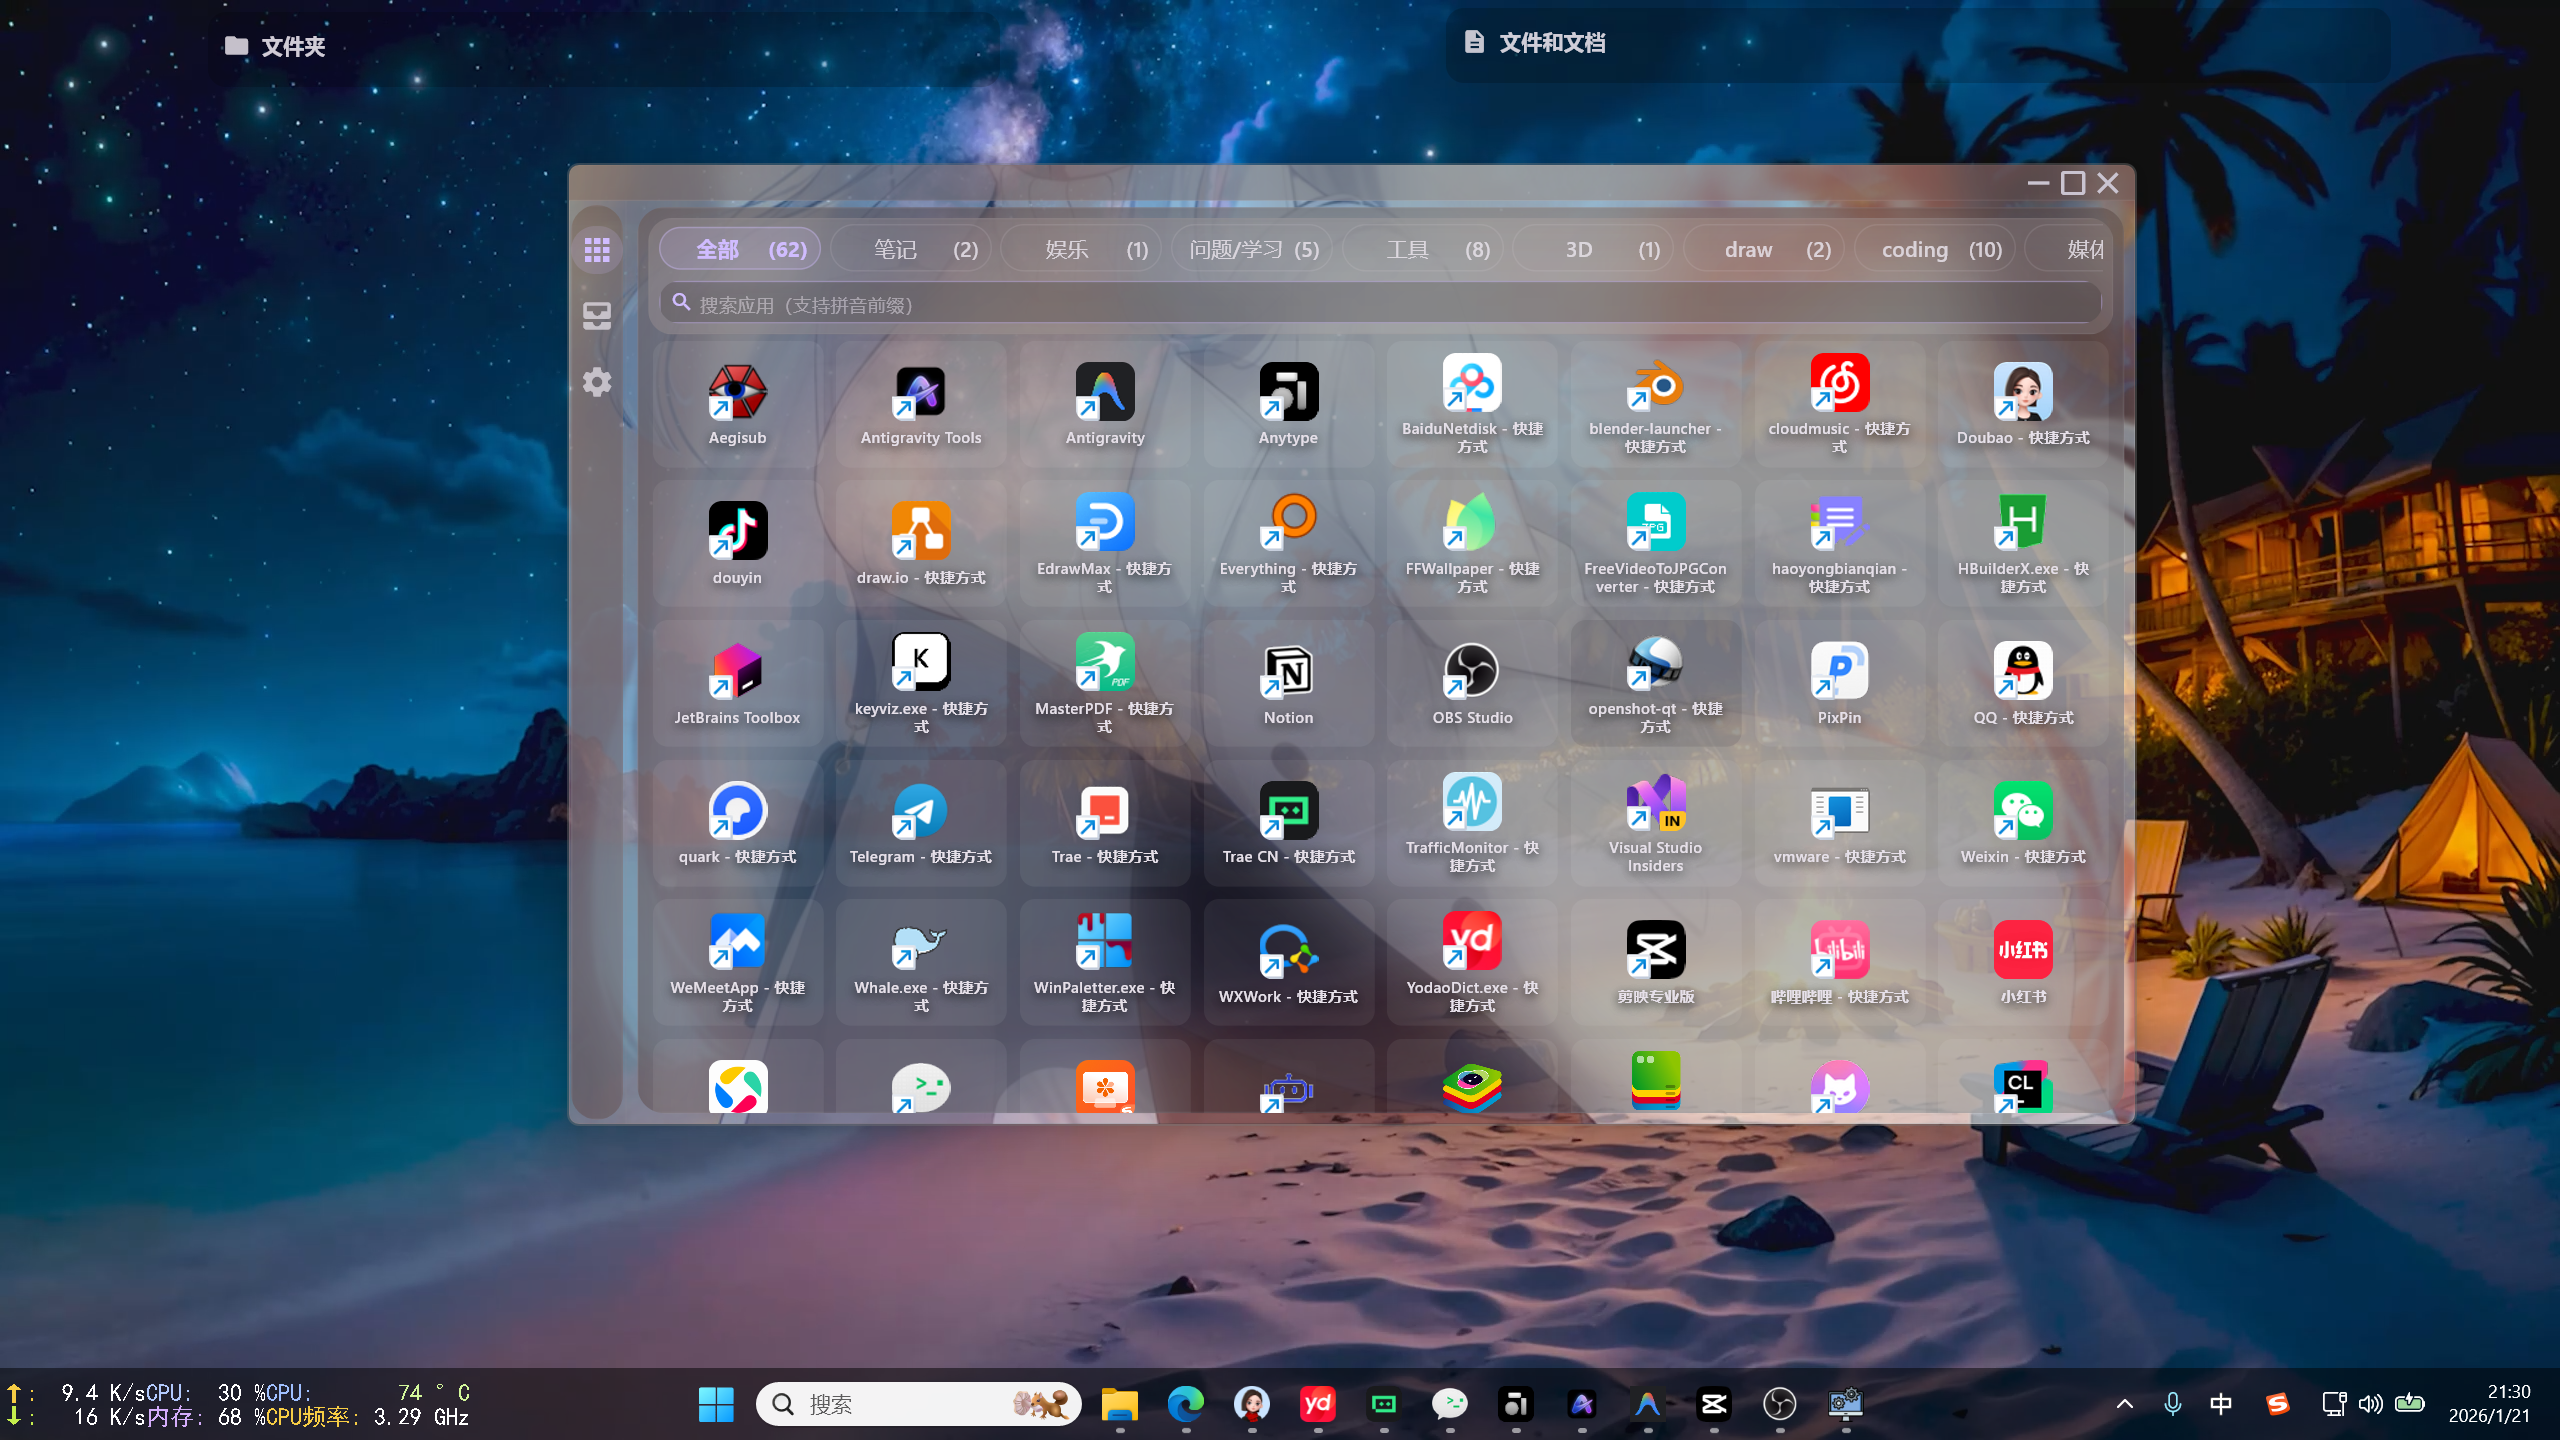
Task: Open the settings gear in the sidebar
Action: click(x=597, y=381)
